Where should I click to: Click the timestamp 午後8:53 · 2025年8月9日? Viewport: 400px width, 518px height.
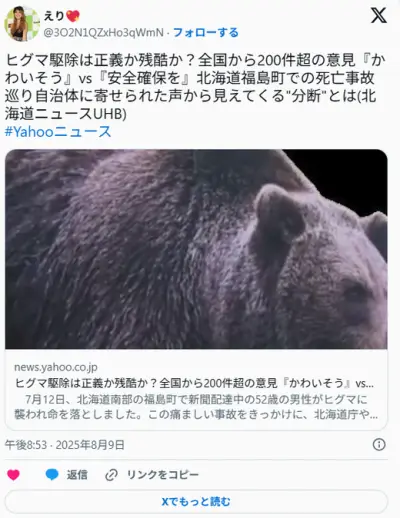[x=65, y=445]
